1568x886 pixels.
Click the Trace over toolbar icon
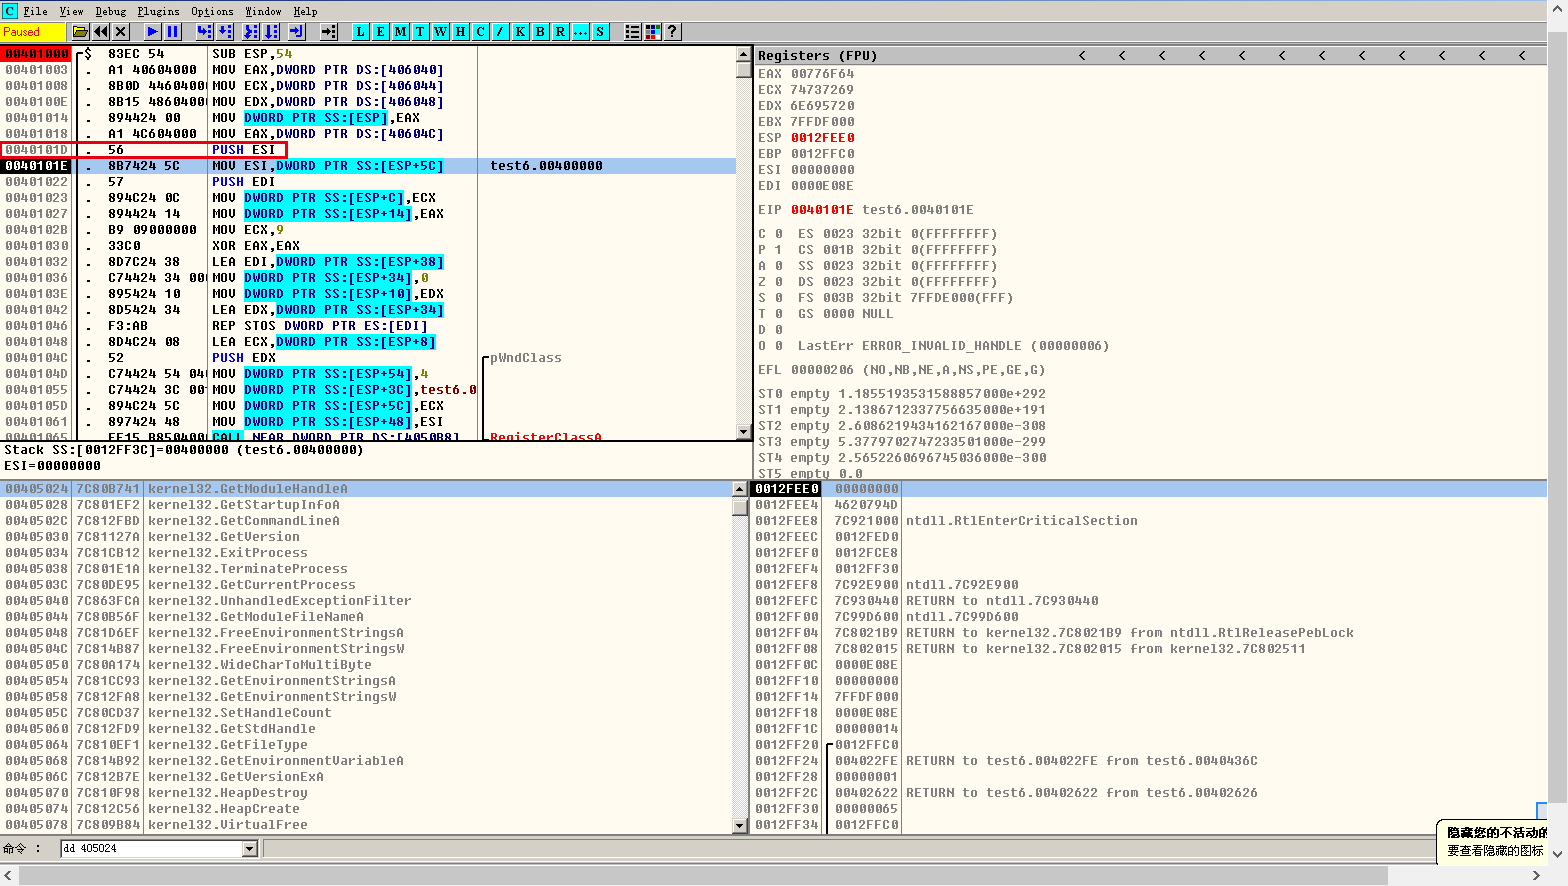coord(271,32)
